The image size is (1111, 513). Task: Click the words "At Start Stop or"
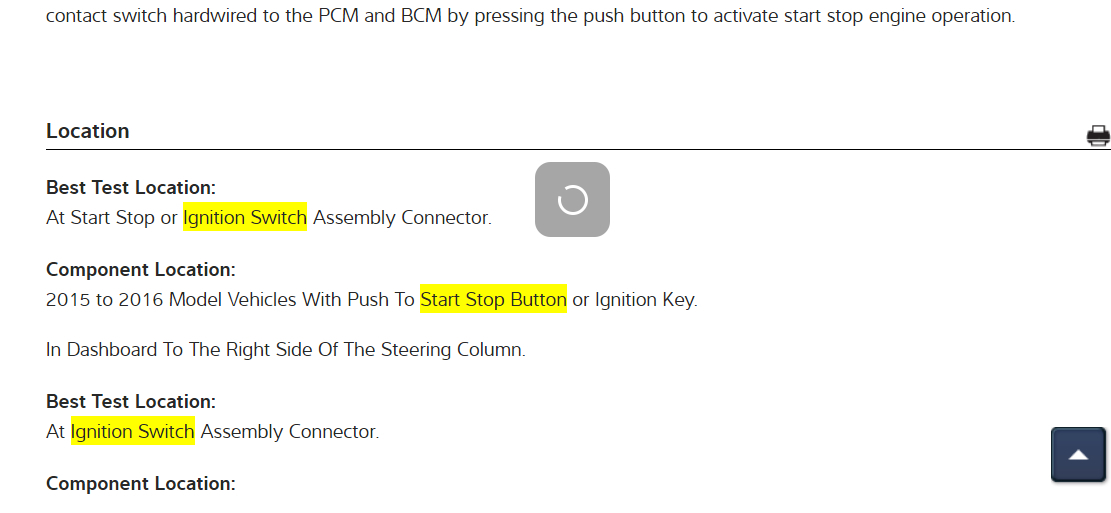111,218
